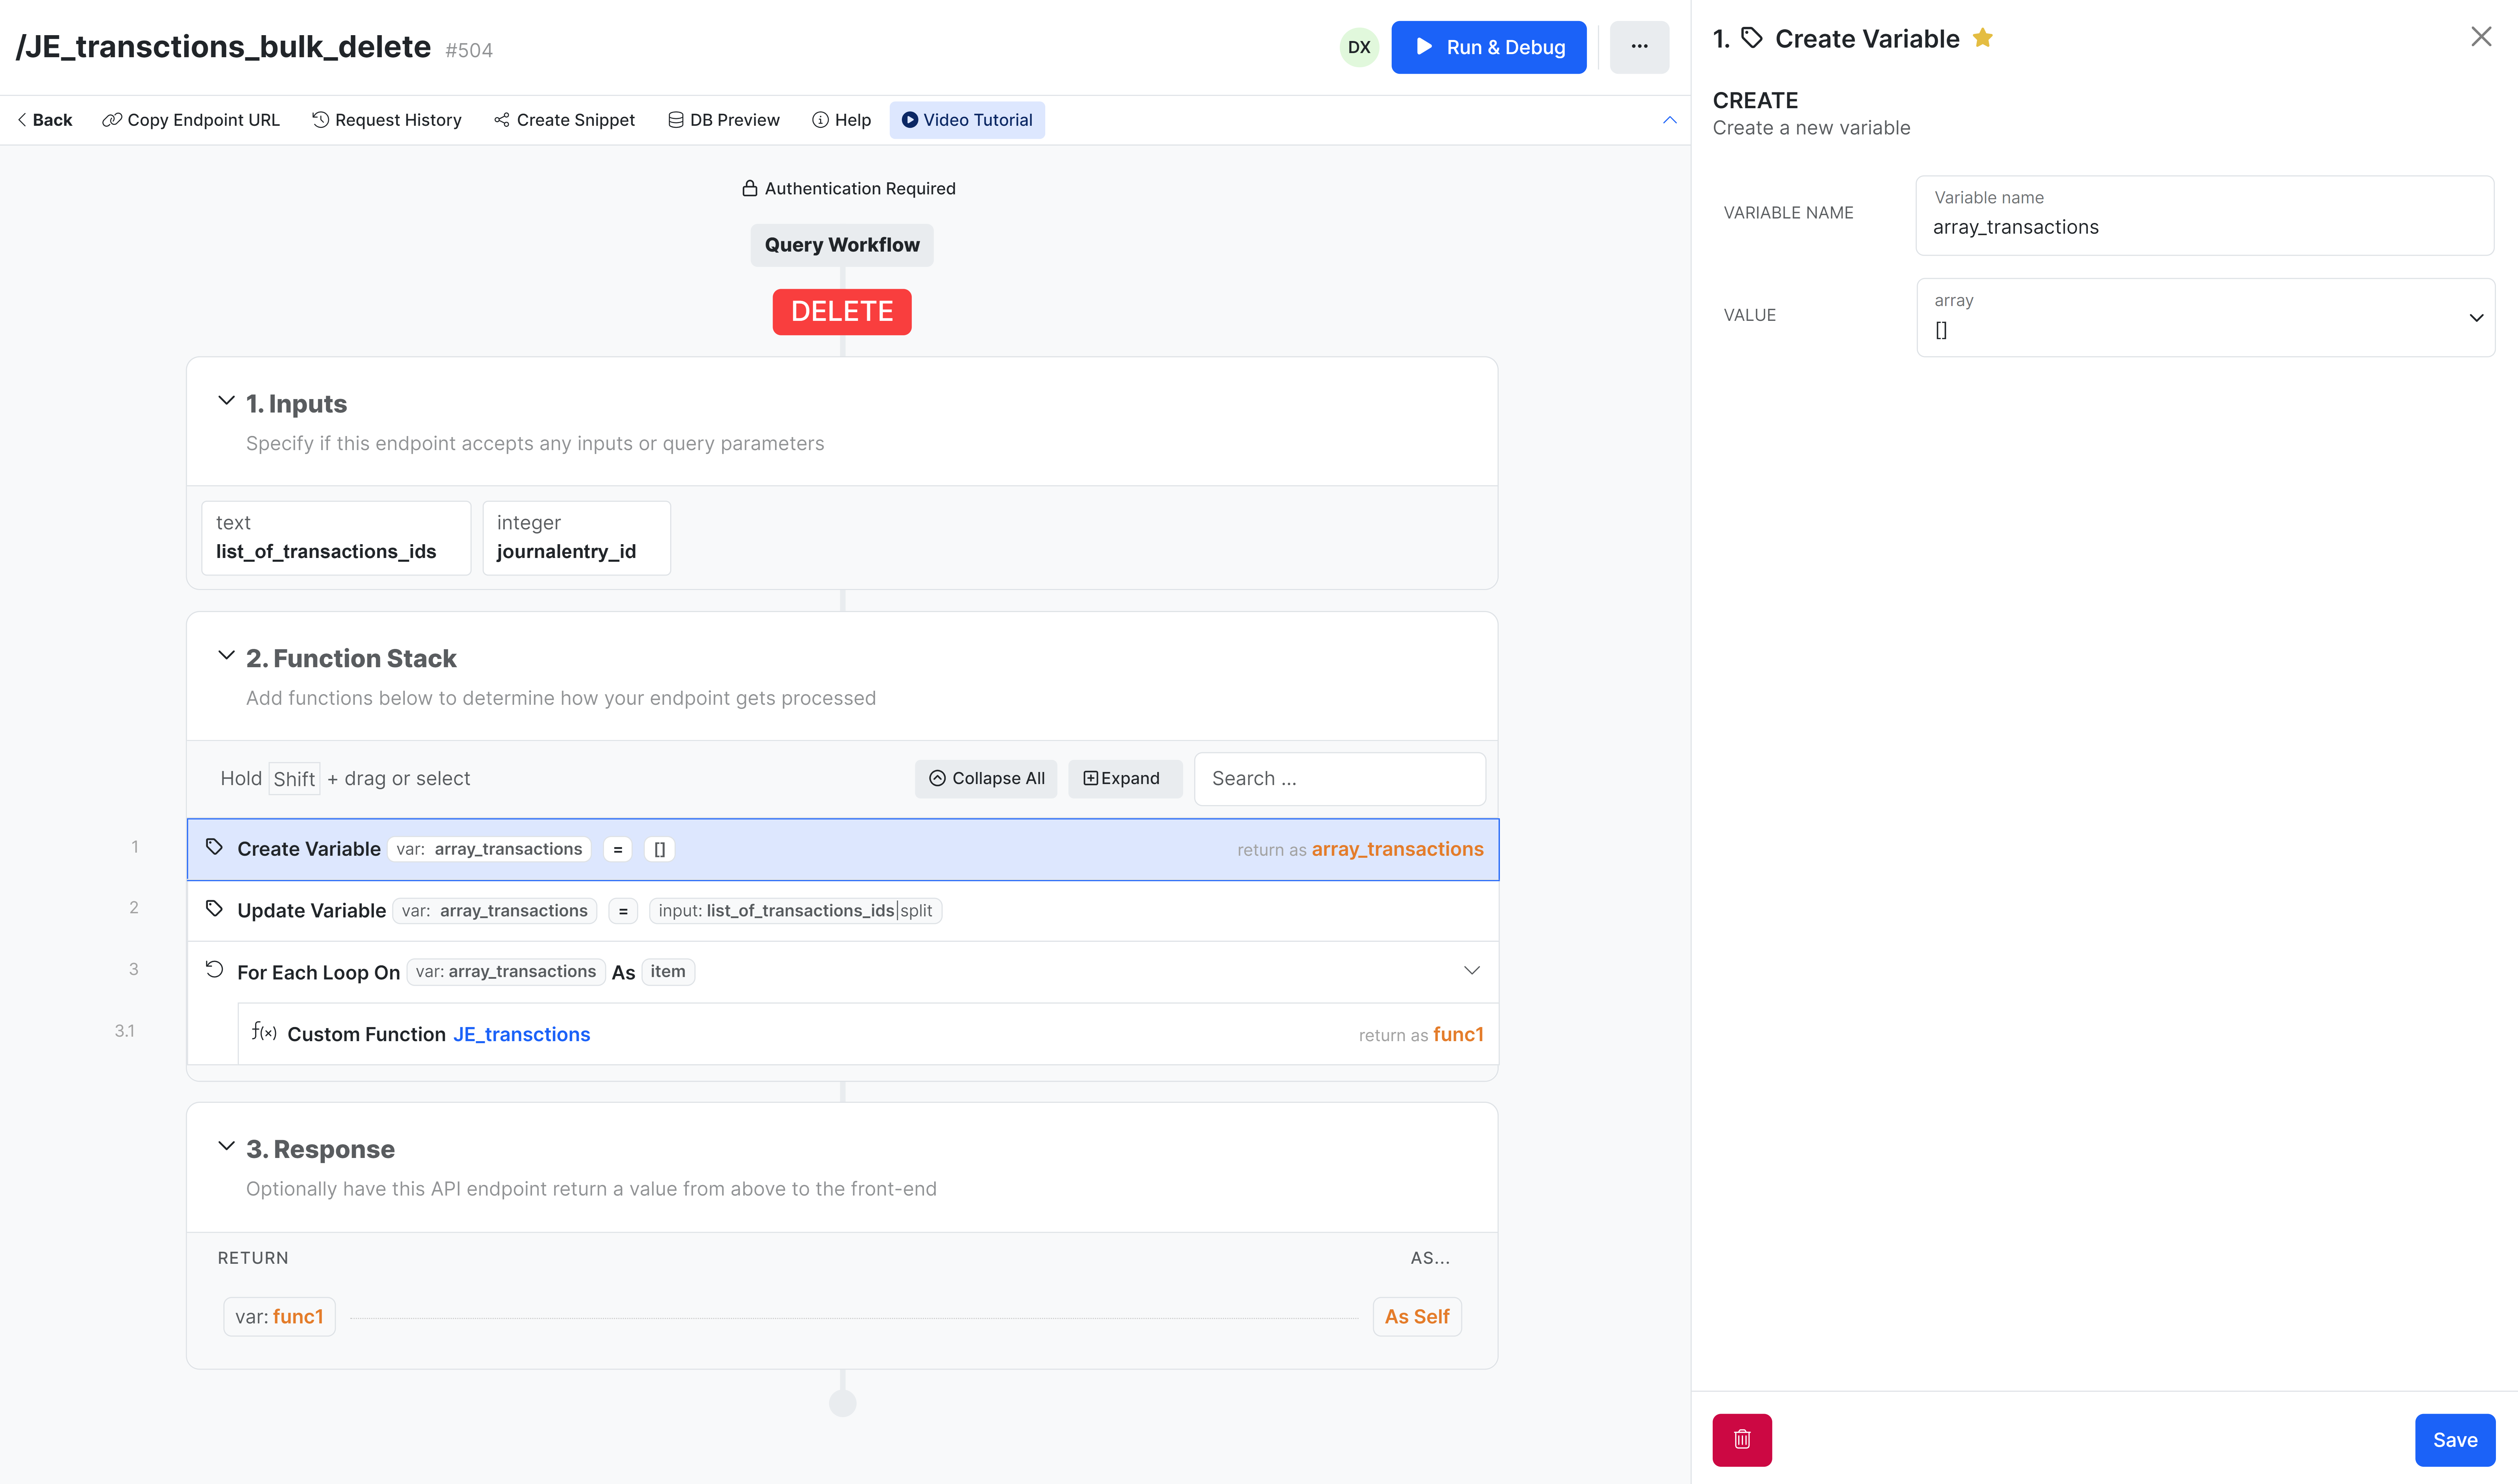Select the list_of_transactions_ids text input
Image resolution: width=2518 pixels, height=1484 pixels.
coord(336,538)
